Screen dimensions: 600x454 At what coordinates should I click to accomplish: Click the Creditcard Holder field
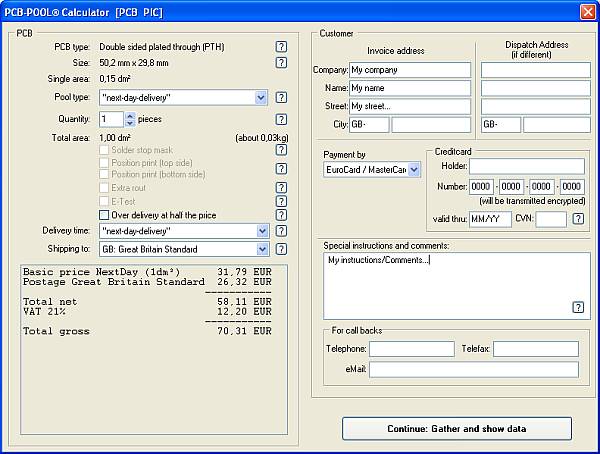[x=526, y=166]
